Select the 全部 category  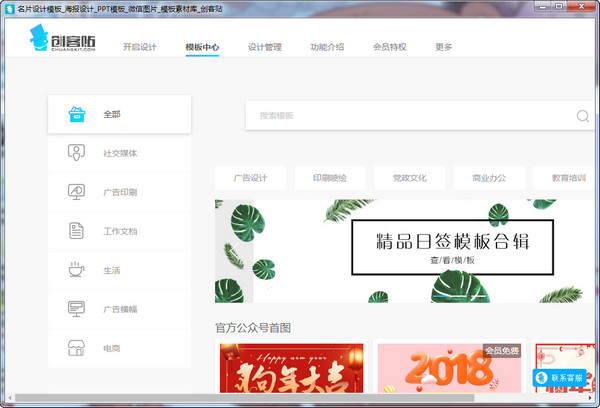(x=119, y=114)
